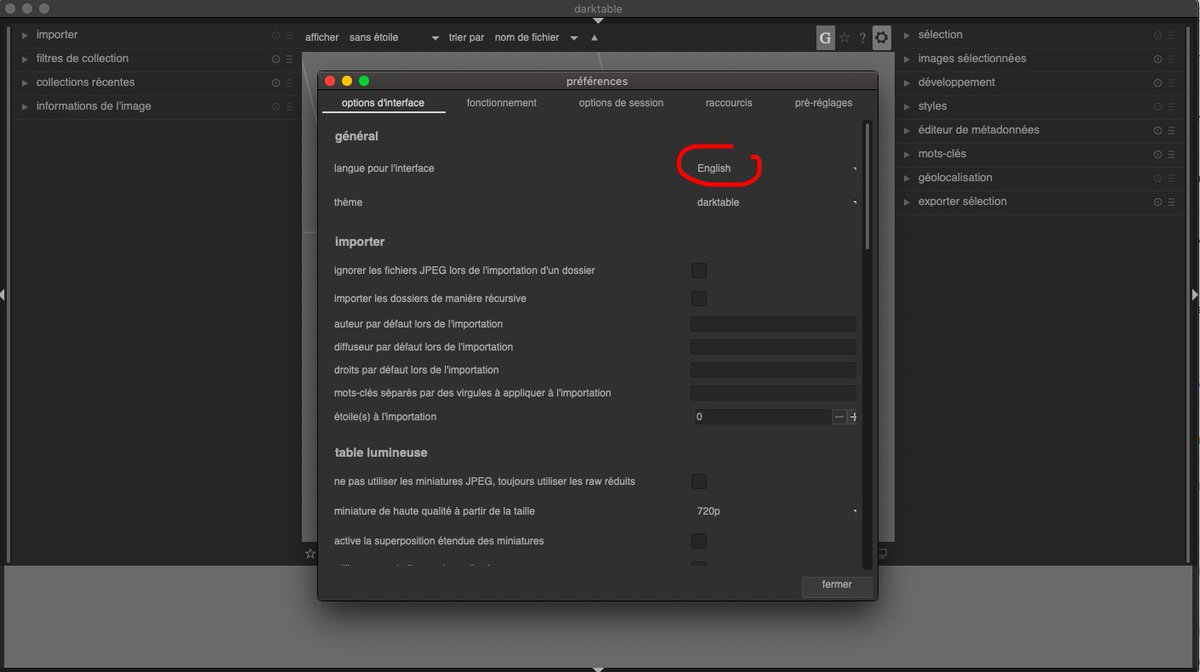Reset the 'géolocalisation' module
Viewport: 1200px width, 672px height.
pyautogui.click(x=1158, y=178)
